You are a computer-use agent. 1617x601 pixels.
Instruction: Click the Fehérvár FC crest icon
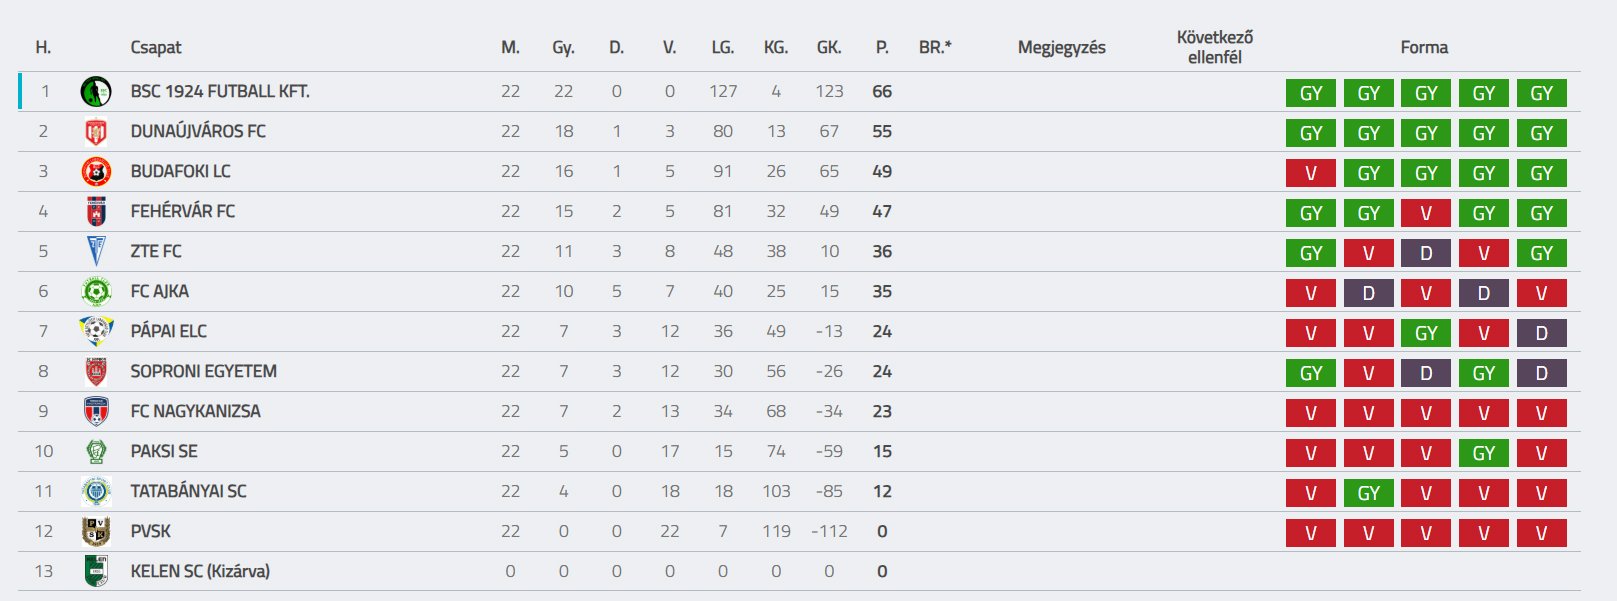[96, 212]
